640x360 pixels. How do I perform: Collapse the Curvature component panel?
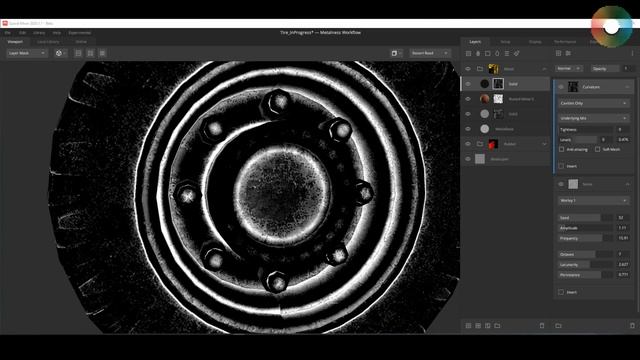pyautogui.click(x=627, y=87)
